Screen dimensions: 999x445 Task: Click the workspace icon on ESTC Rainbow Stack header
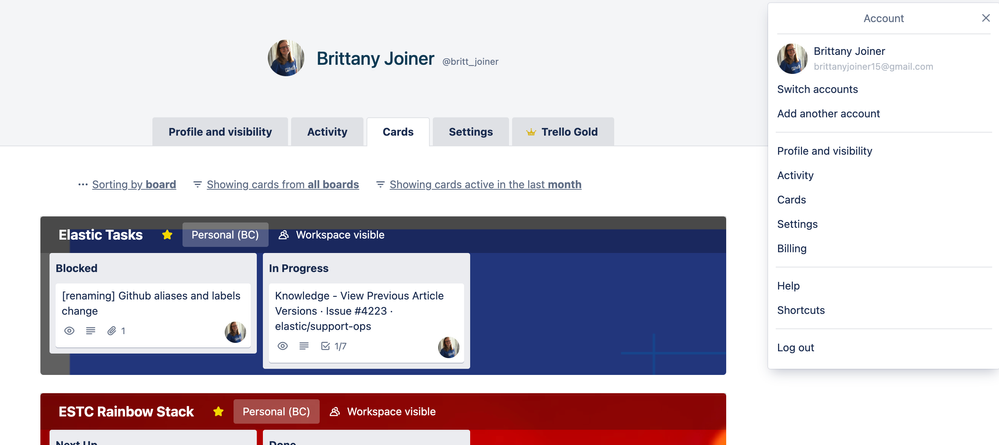tap(335, 412)
